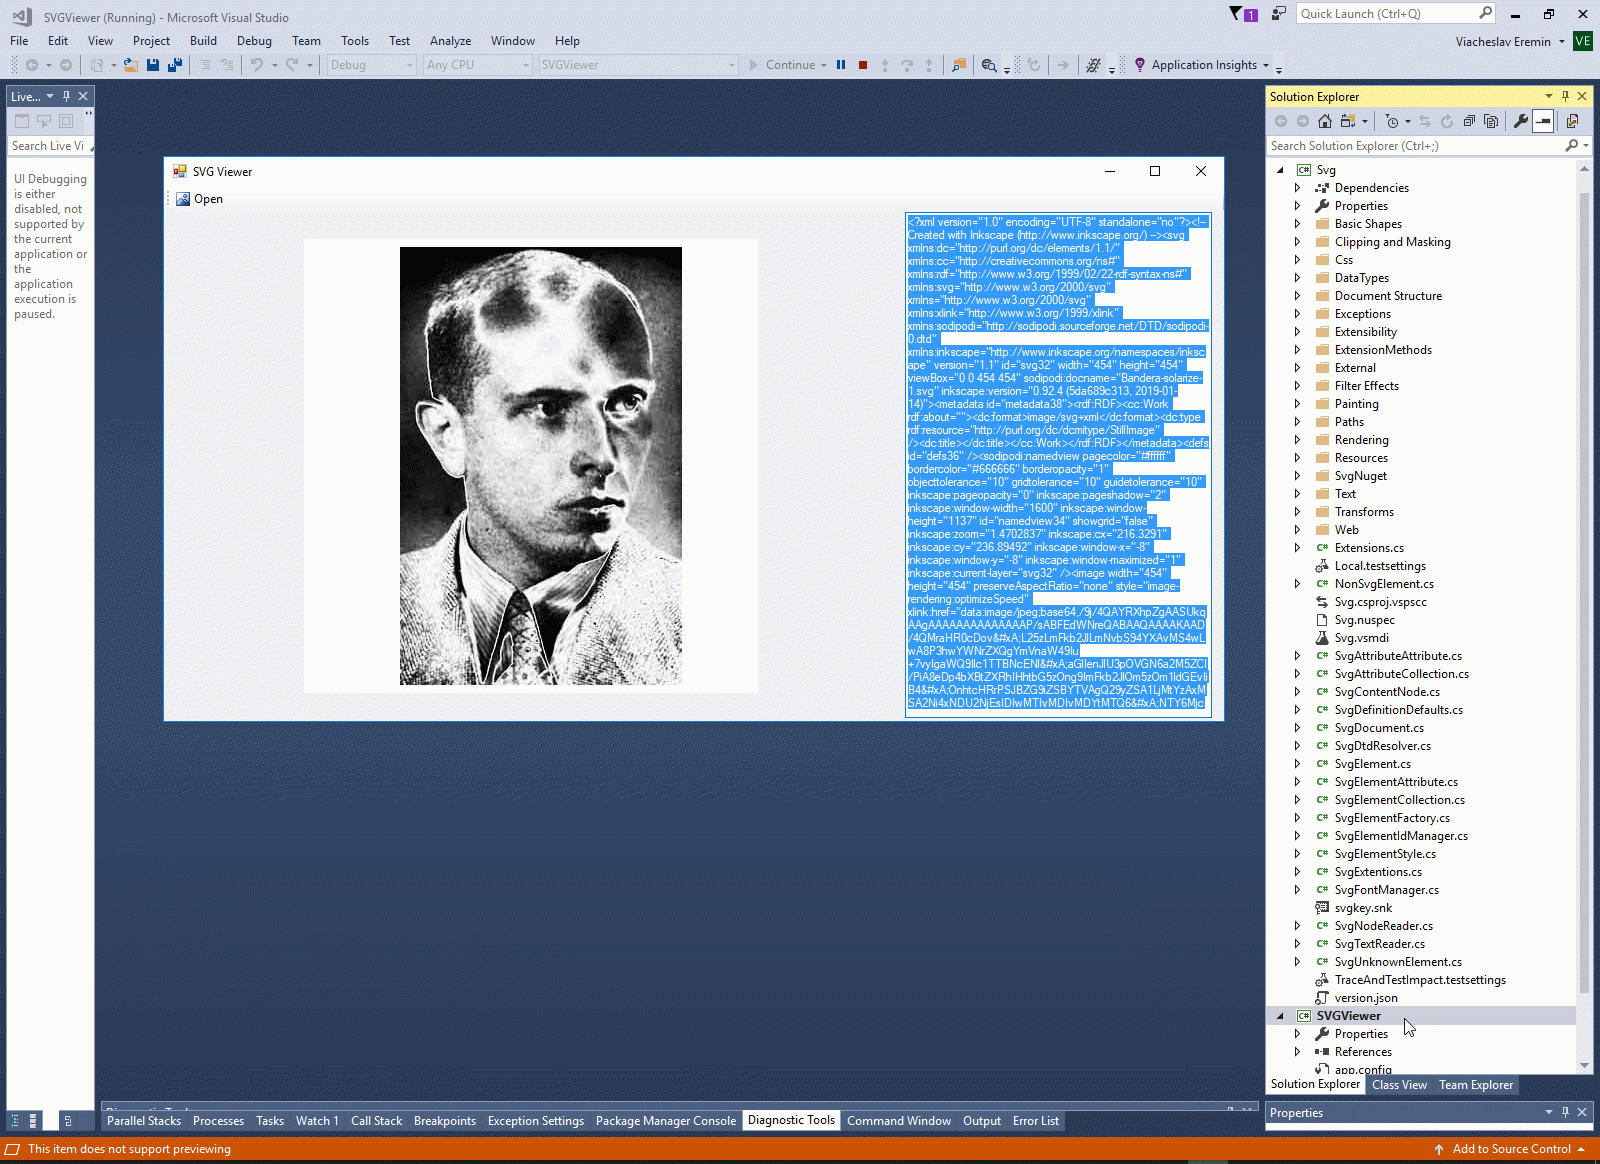Open the Continue button dropdown arrow
Image resolution: width=1600 pixels, height=1164 pixels.
click(824, 66)
